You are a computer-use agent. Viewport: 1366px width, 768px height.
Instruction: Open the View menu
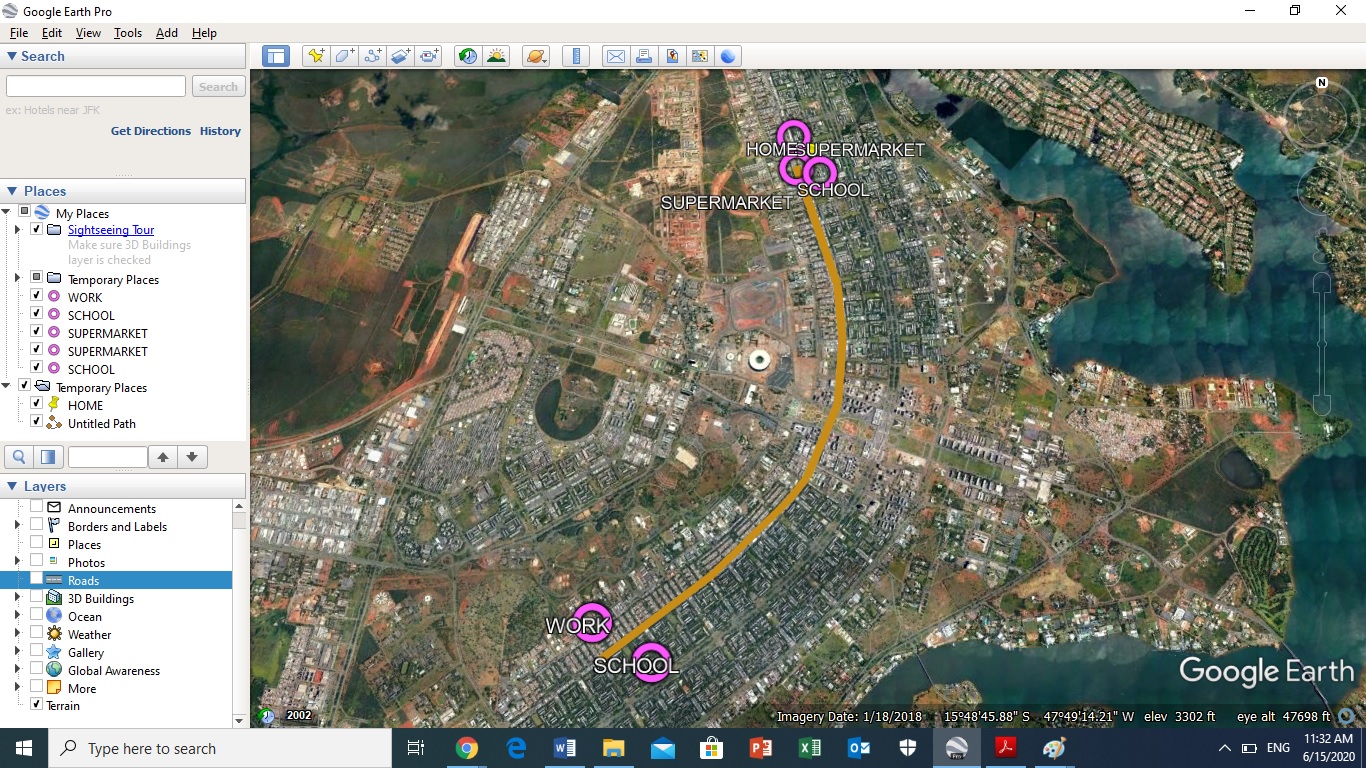pos(88,33)
